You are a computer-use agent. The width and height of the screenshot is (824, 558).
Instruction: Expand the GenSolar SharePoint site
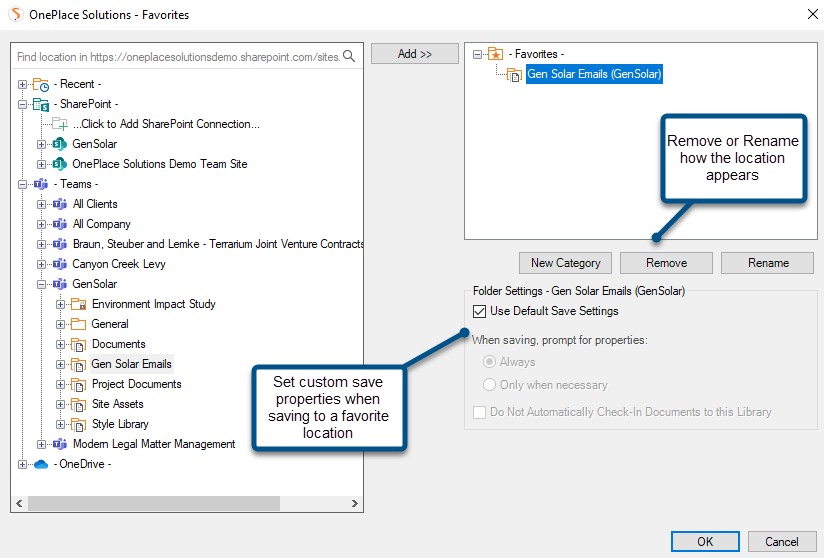coord(41,144)
